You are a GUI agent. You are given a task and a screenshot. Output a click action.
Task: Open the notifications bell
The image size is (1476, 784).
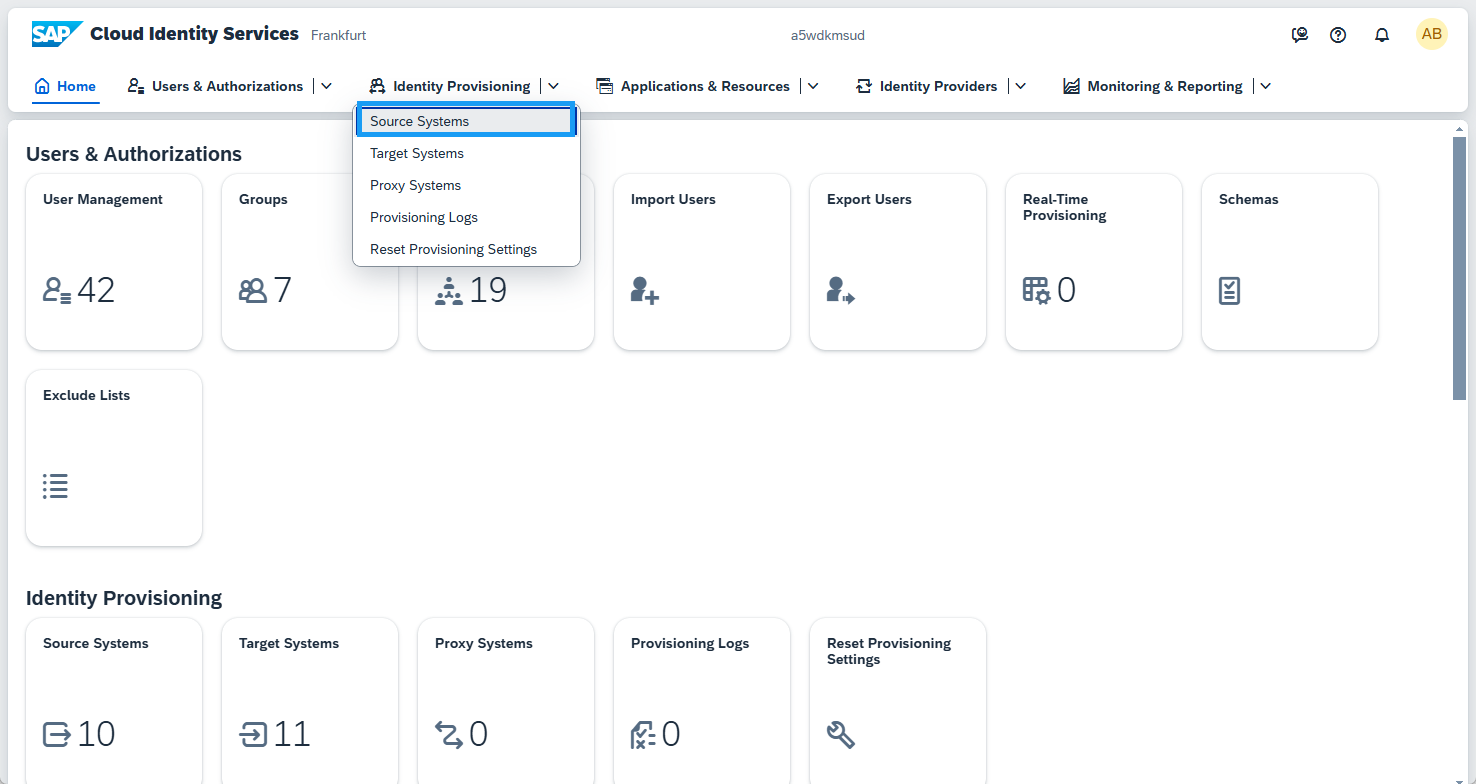point(1382,35)
